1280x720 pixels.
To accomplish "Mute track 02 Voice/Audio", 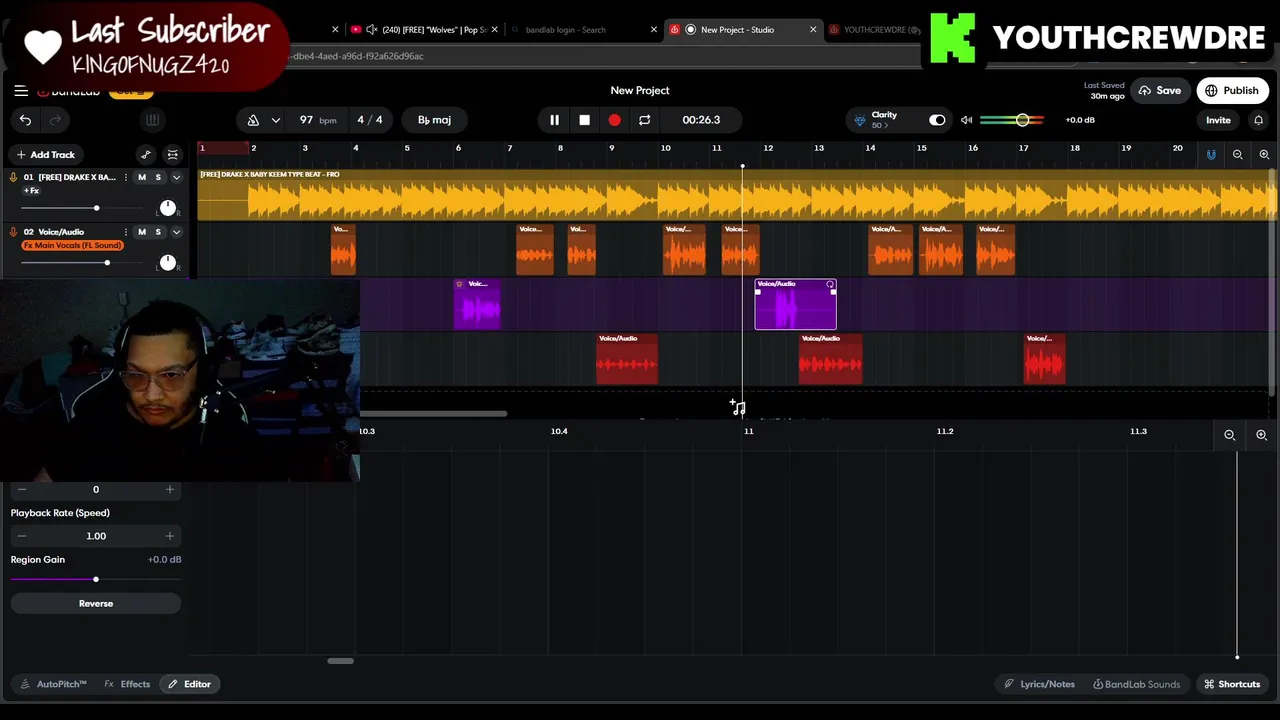I will 141,232.
